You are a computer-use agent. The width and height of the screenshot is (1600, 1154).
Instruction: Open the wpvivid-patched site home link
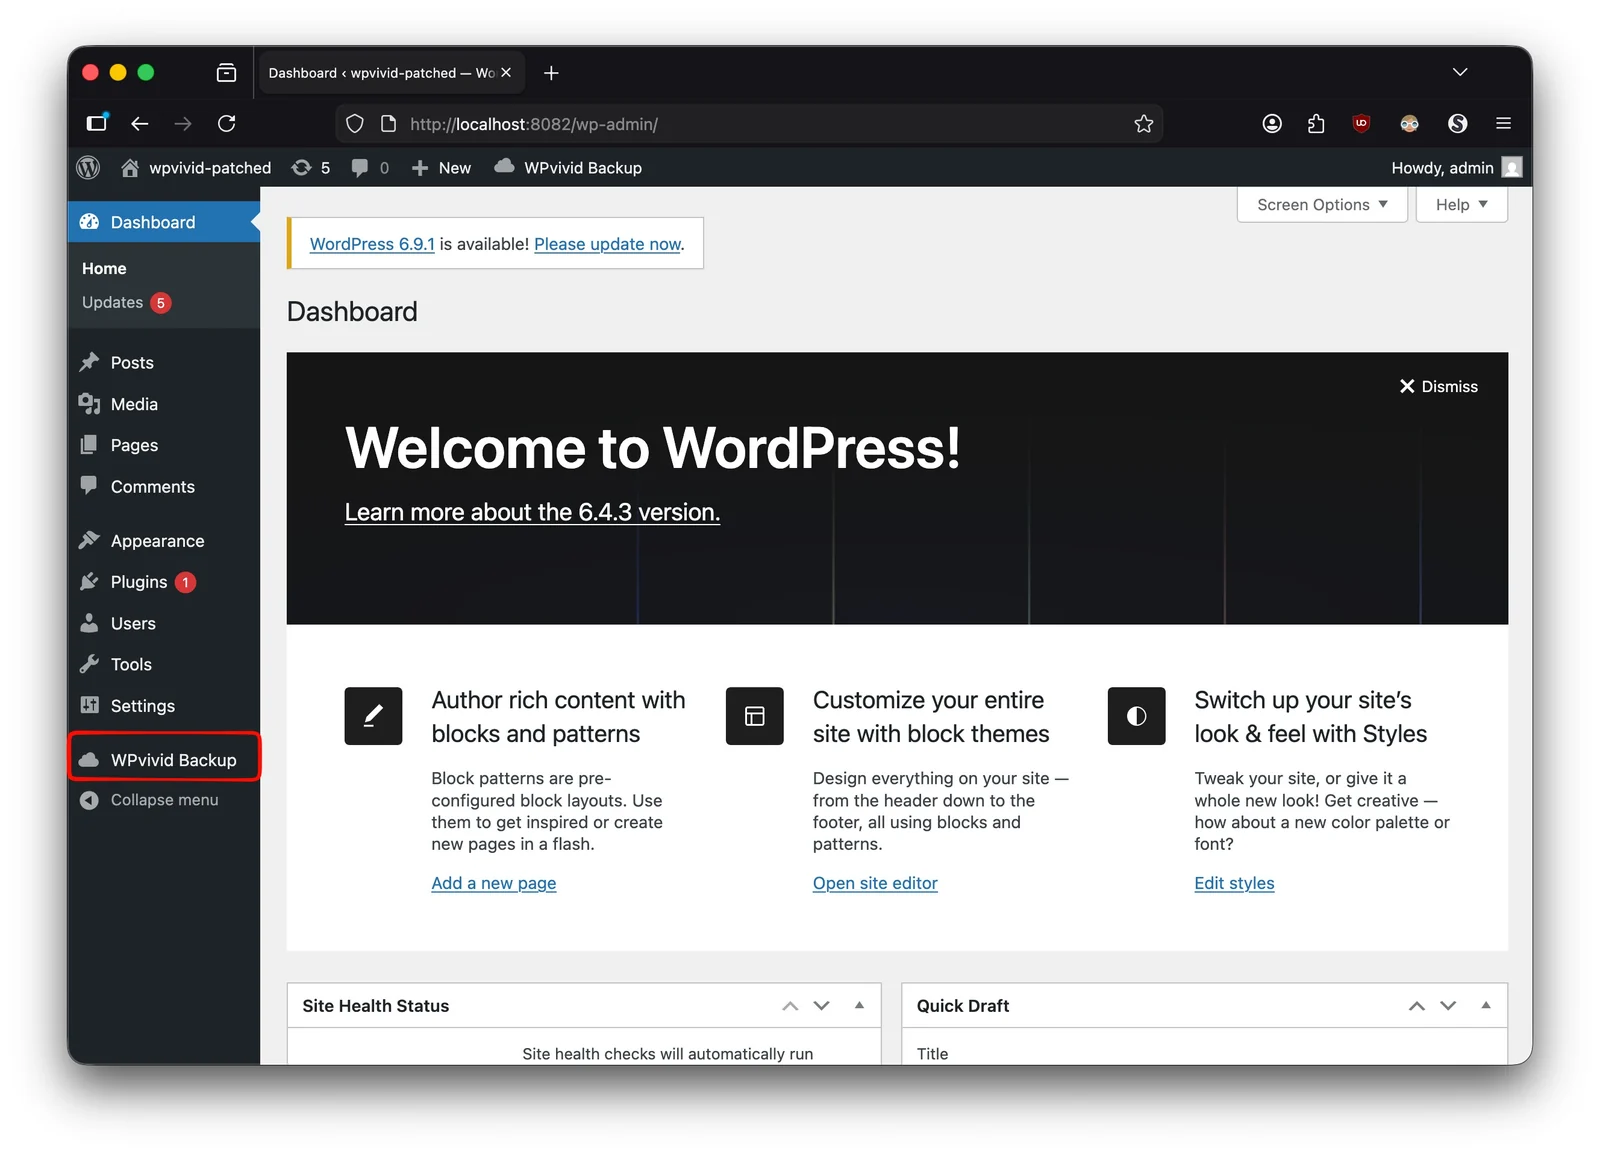click(196, 168)
